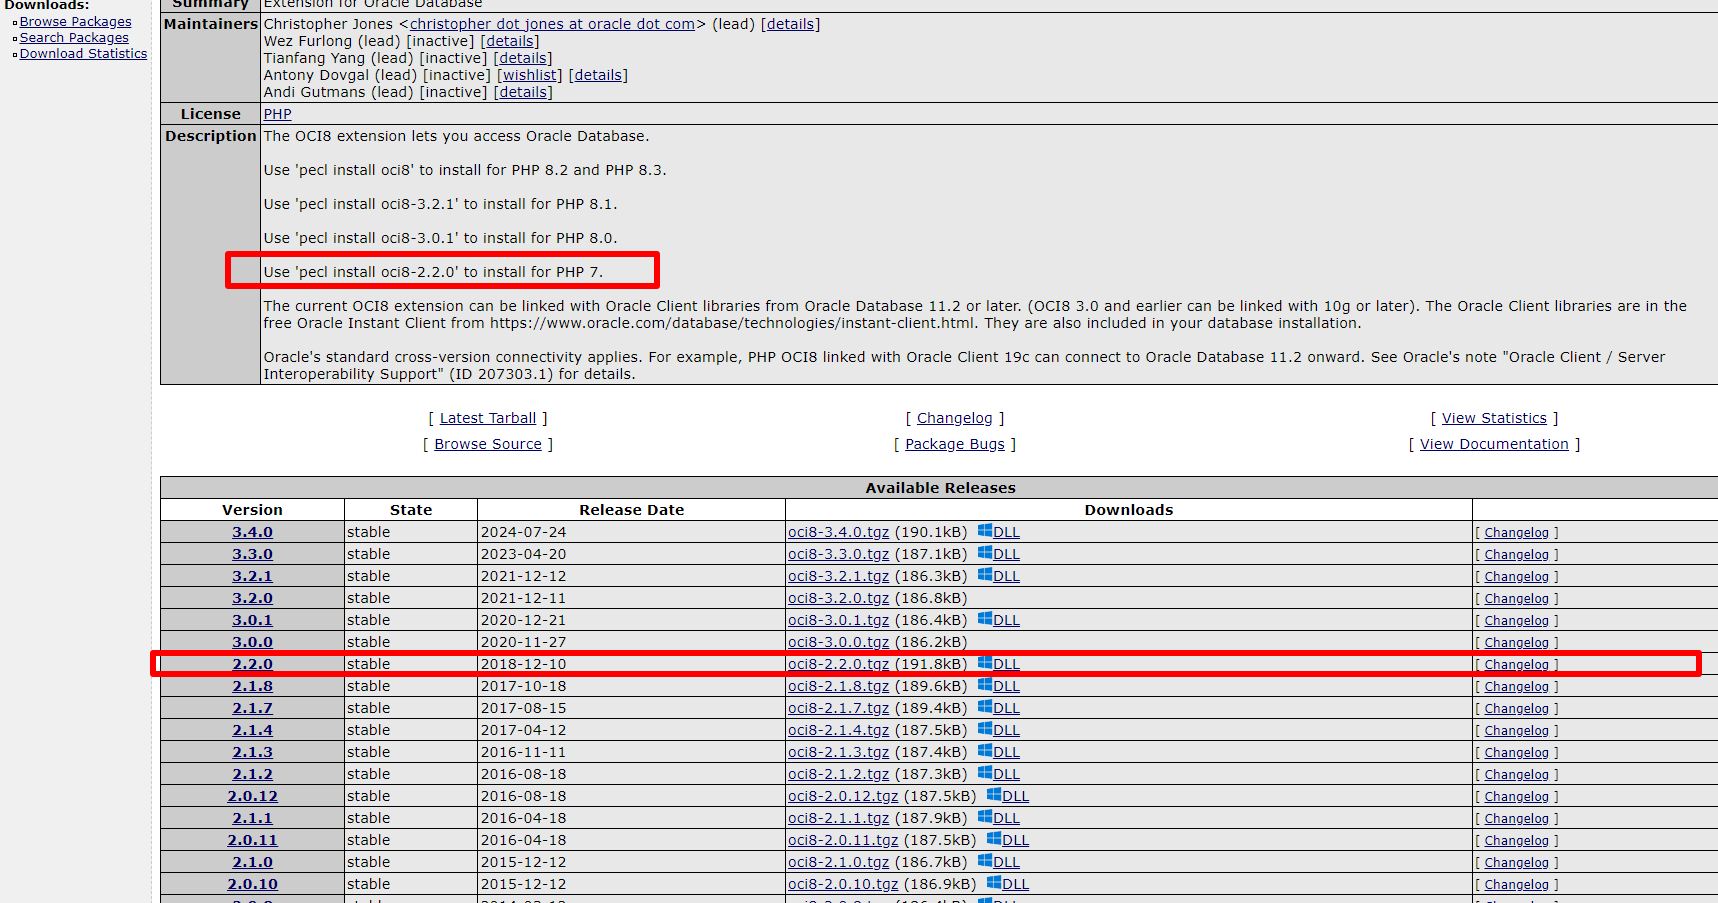Click Christopher Jones email address link
The image size is (1718, 903).
click(552, 24)
